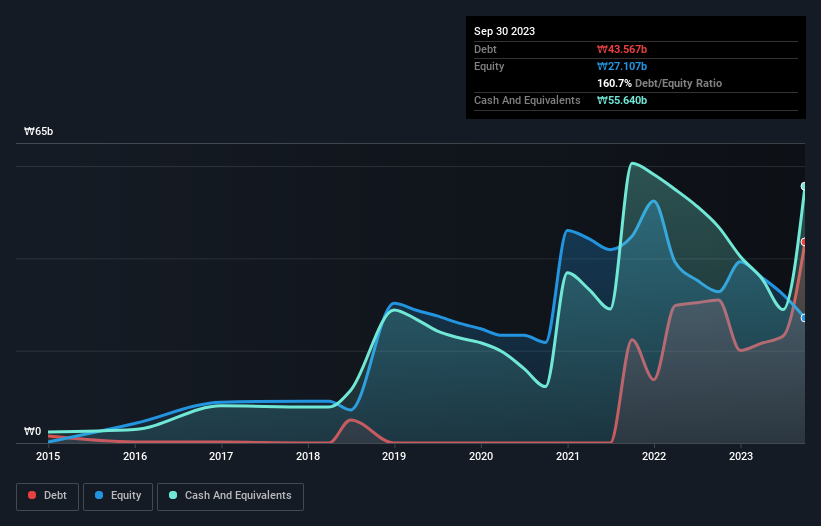Click the red Debt endpoint marker
Image resolution: width=821 pixels, height=526 pixels.
(x=804, y=242)
